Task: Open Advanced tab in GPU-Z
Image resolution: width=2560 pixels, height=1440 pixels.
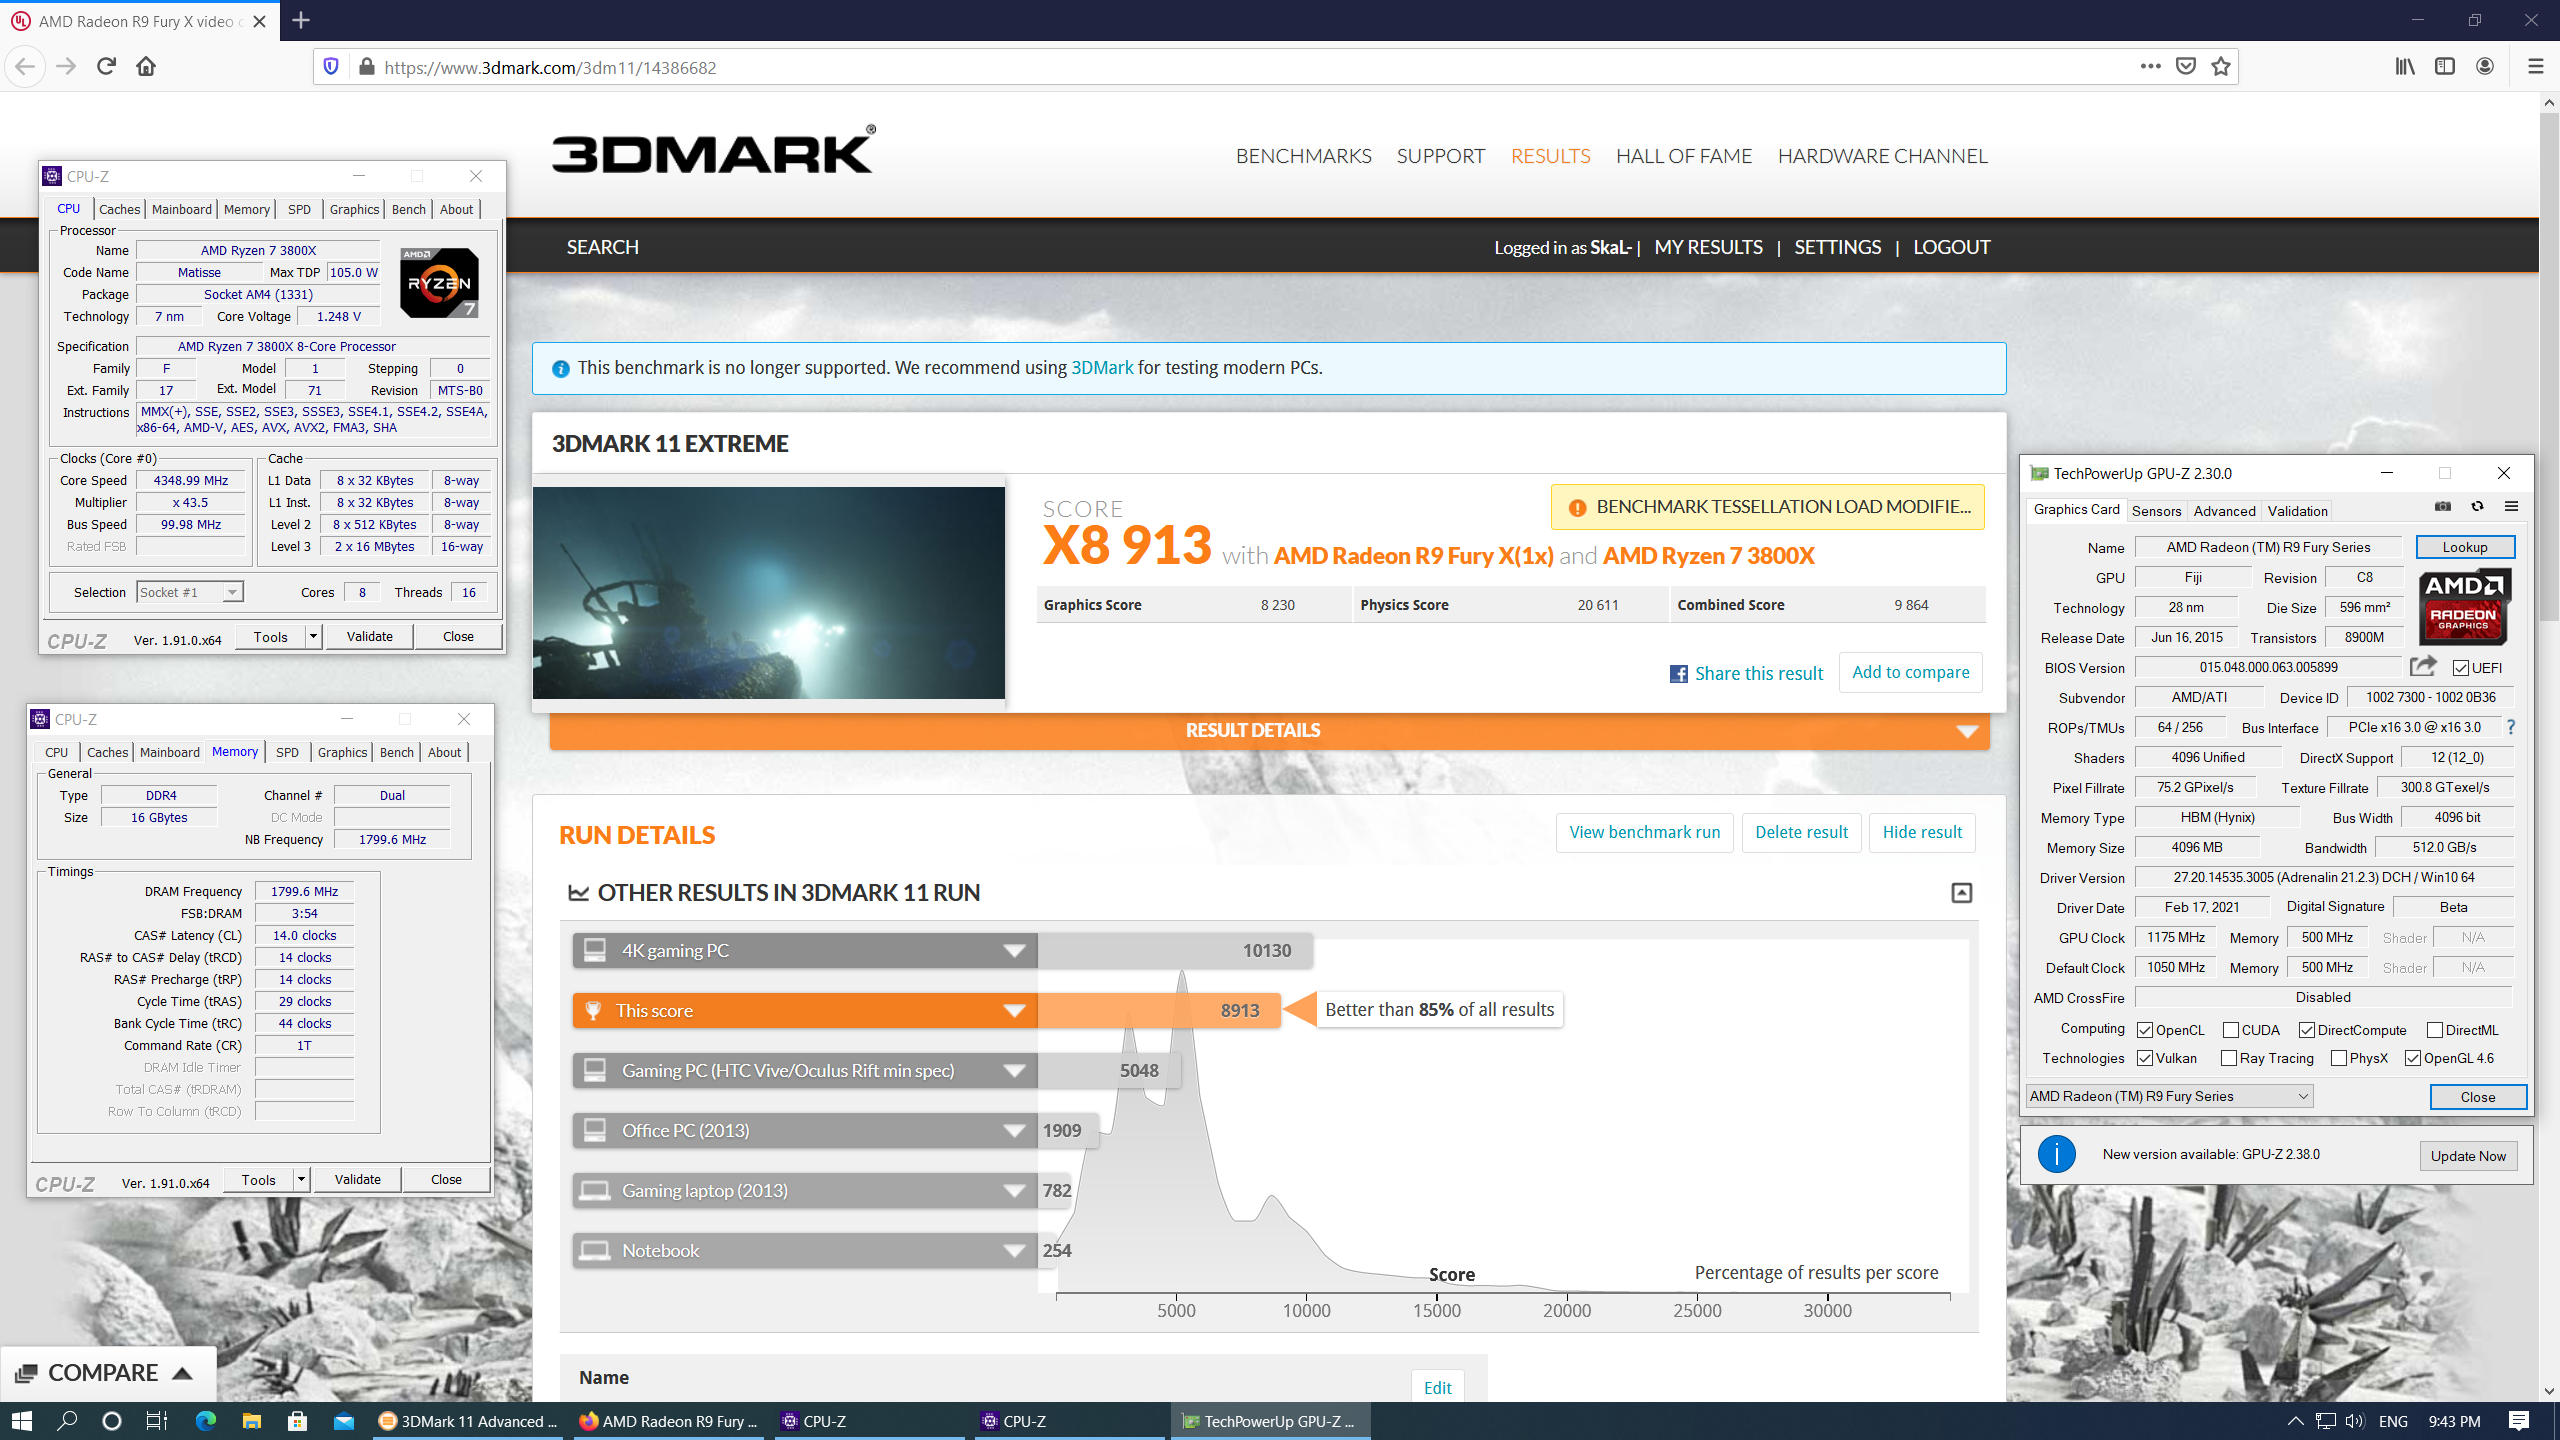Action: tap(2224, 510)
